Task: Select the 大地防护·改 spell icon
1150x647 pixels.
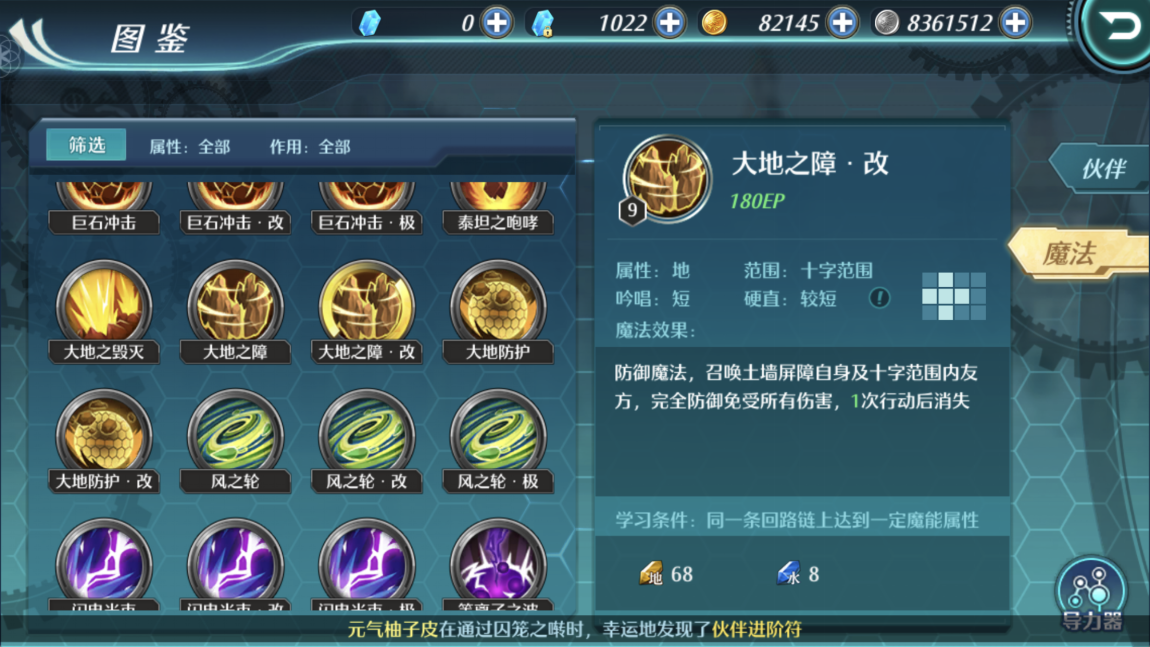Action: click(103, 441)
